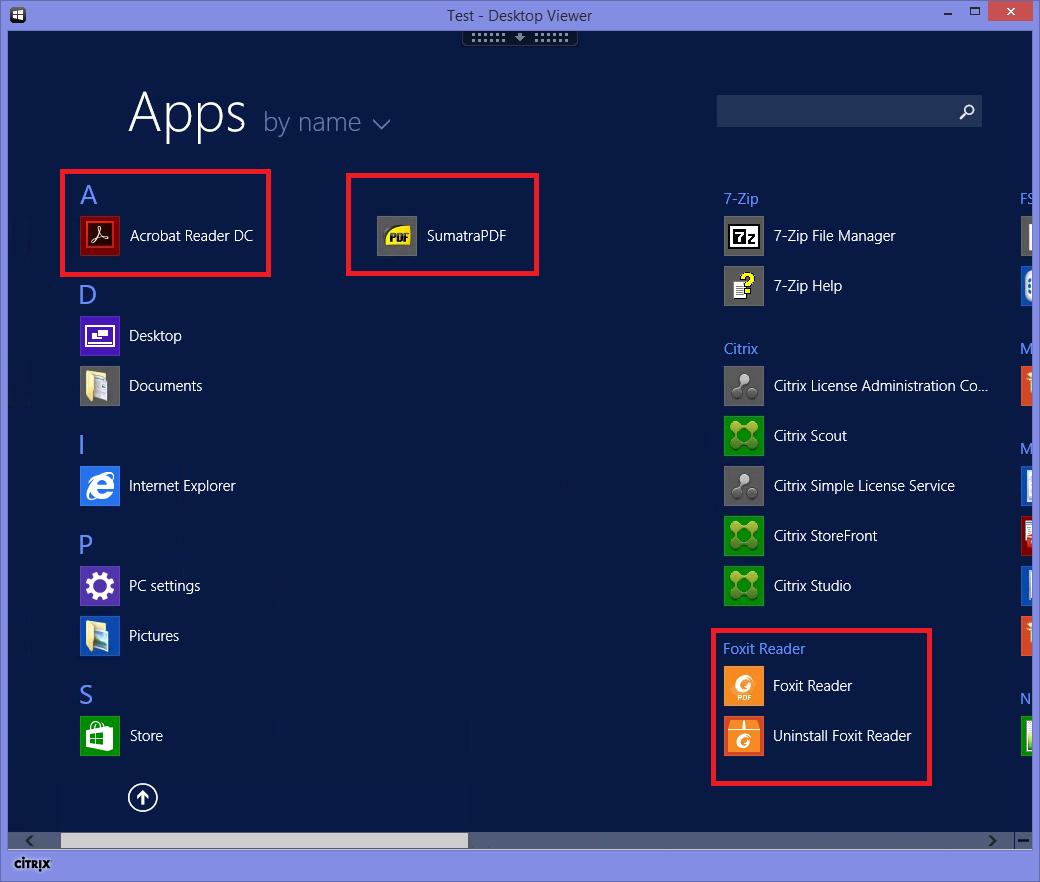Open the Desktop tile icon

click(99, 336)
